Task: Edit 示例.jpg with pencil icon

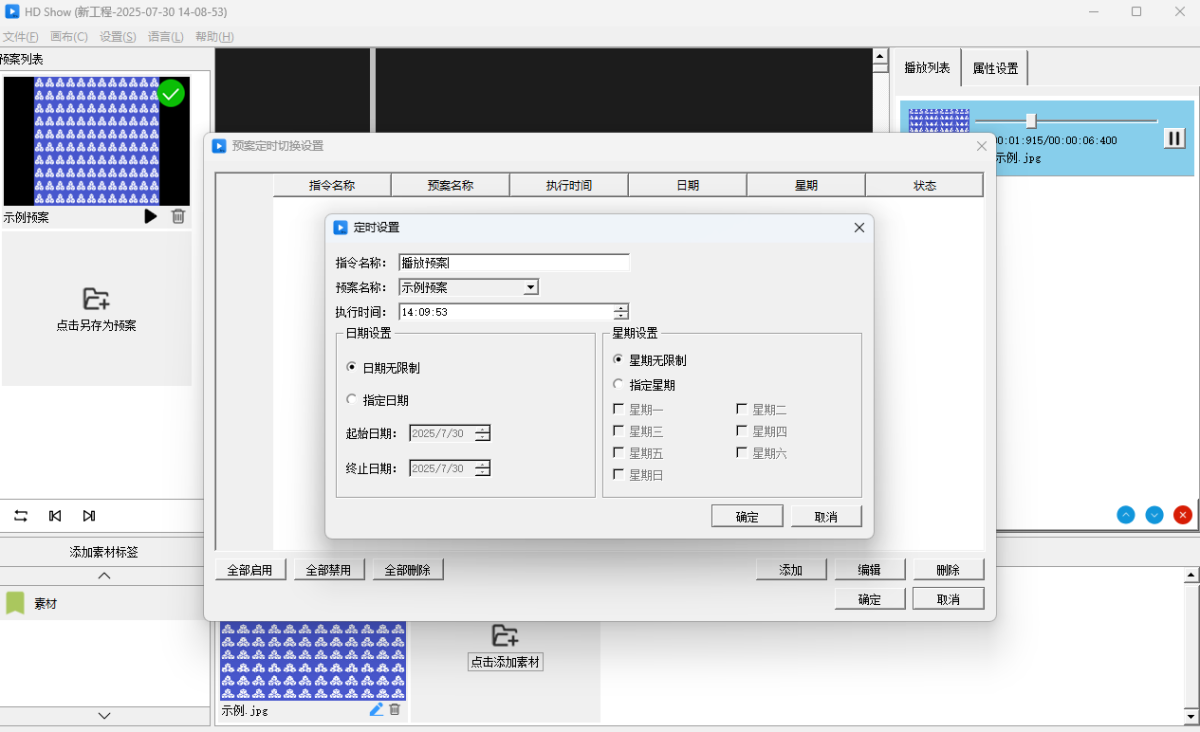Action: point(376,709)
